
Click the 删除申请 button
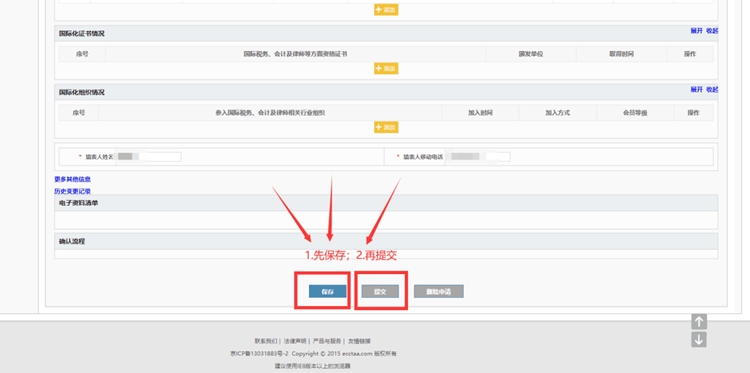coord(439,291)
